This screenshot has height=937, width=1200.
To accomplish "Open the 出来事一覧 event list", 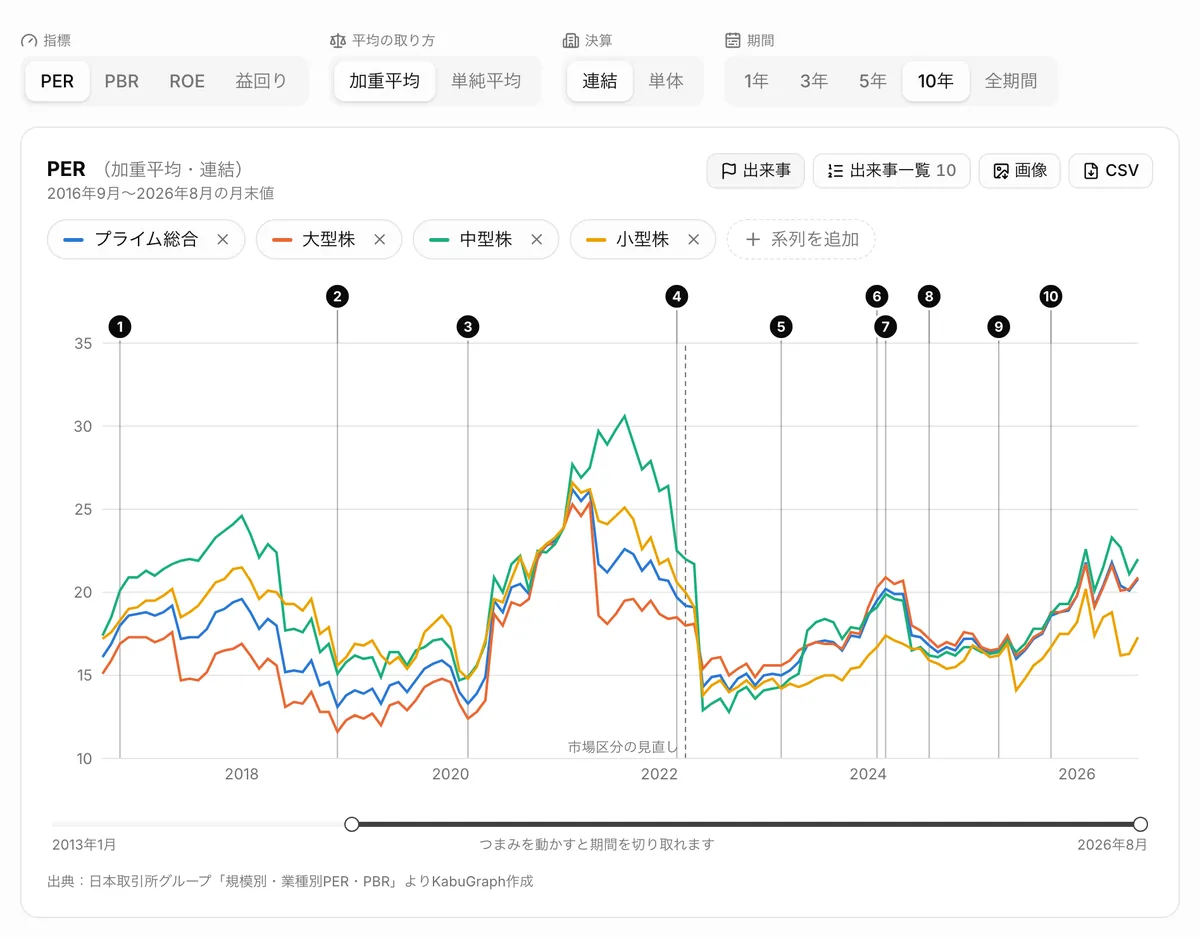I will pos(892,170).
